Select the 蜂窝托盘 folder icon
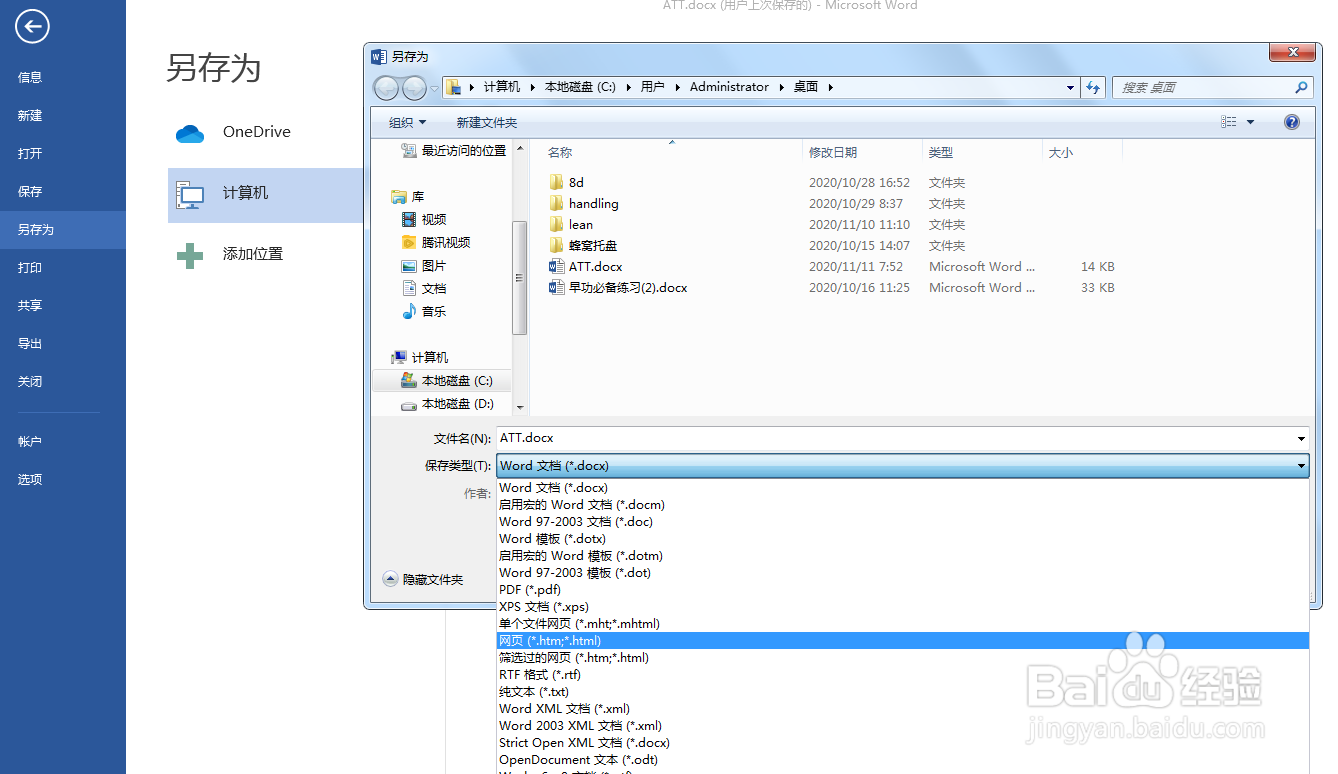1338x774 pixels. click(557, 246)
